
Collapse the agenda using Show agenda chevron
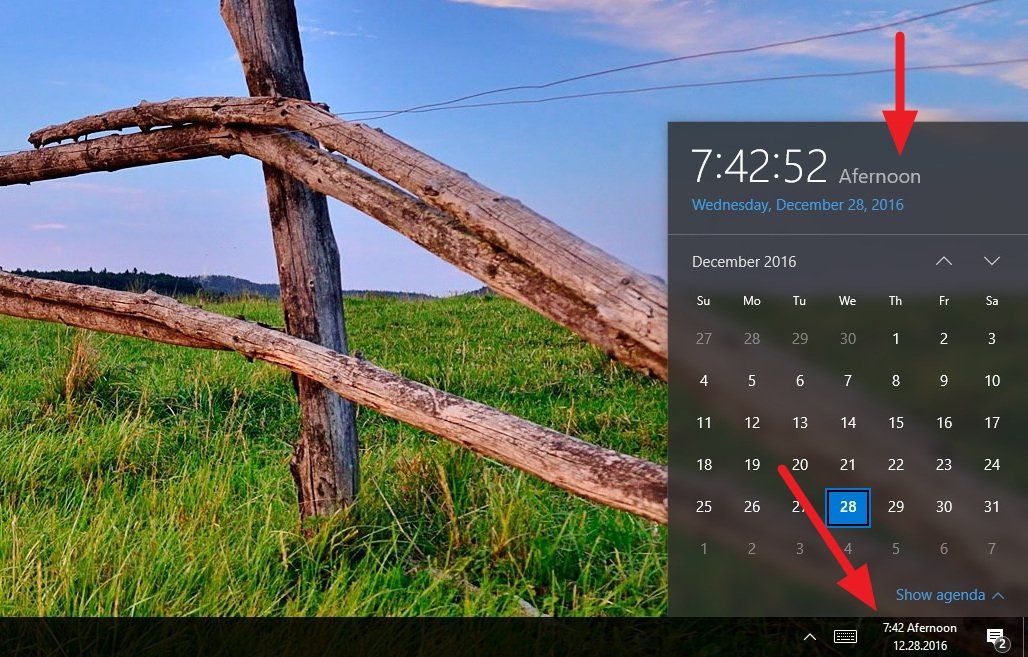[x=997, y=594]
